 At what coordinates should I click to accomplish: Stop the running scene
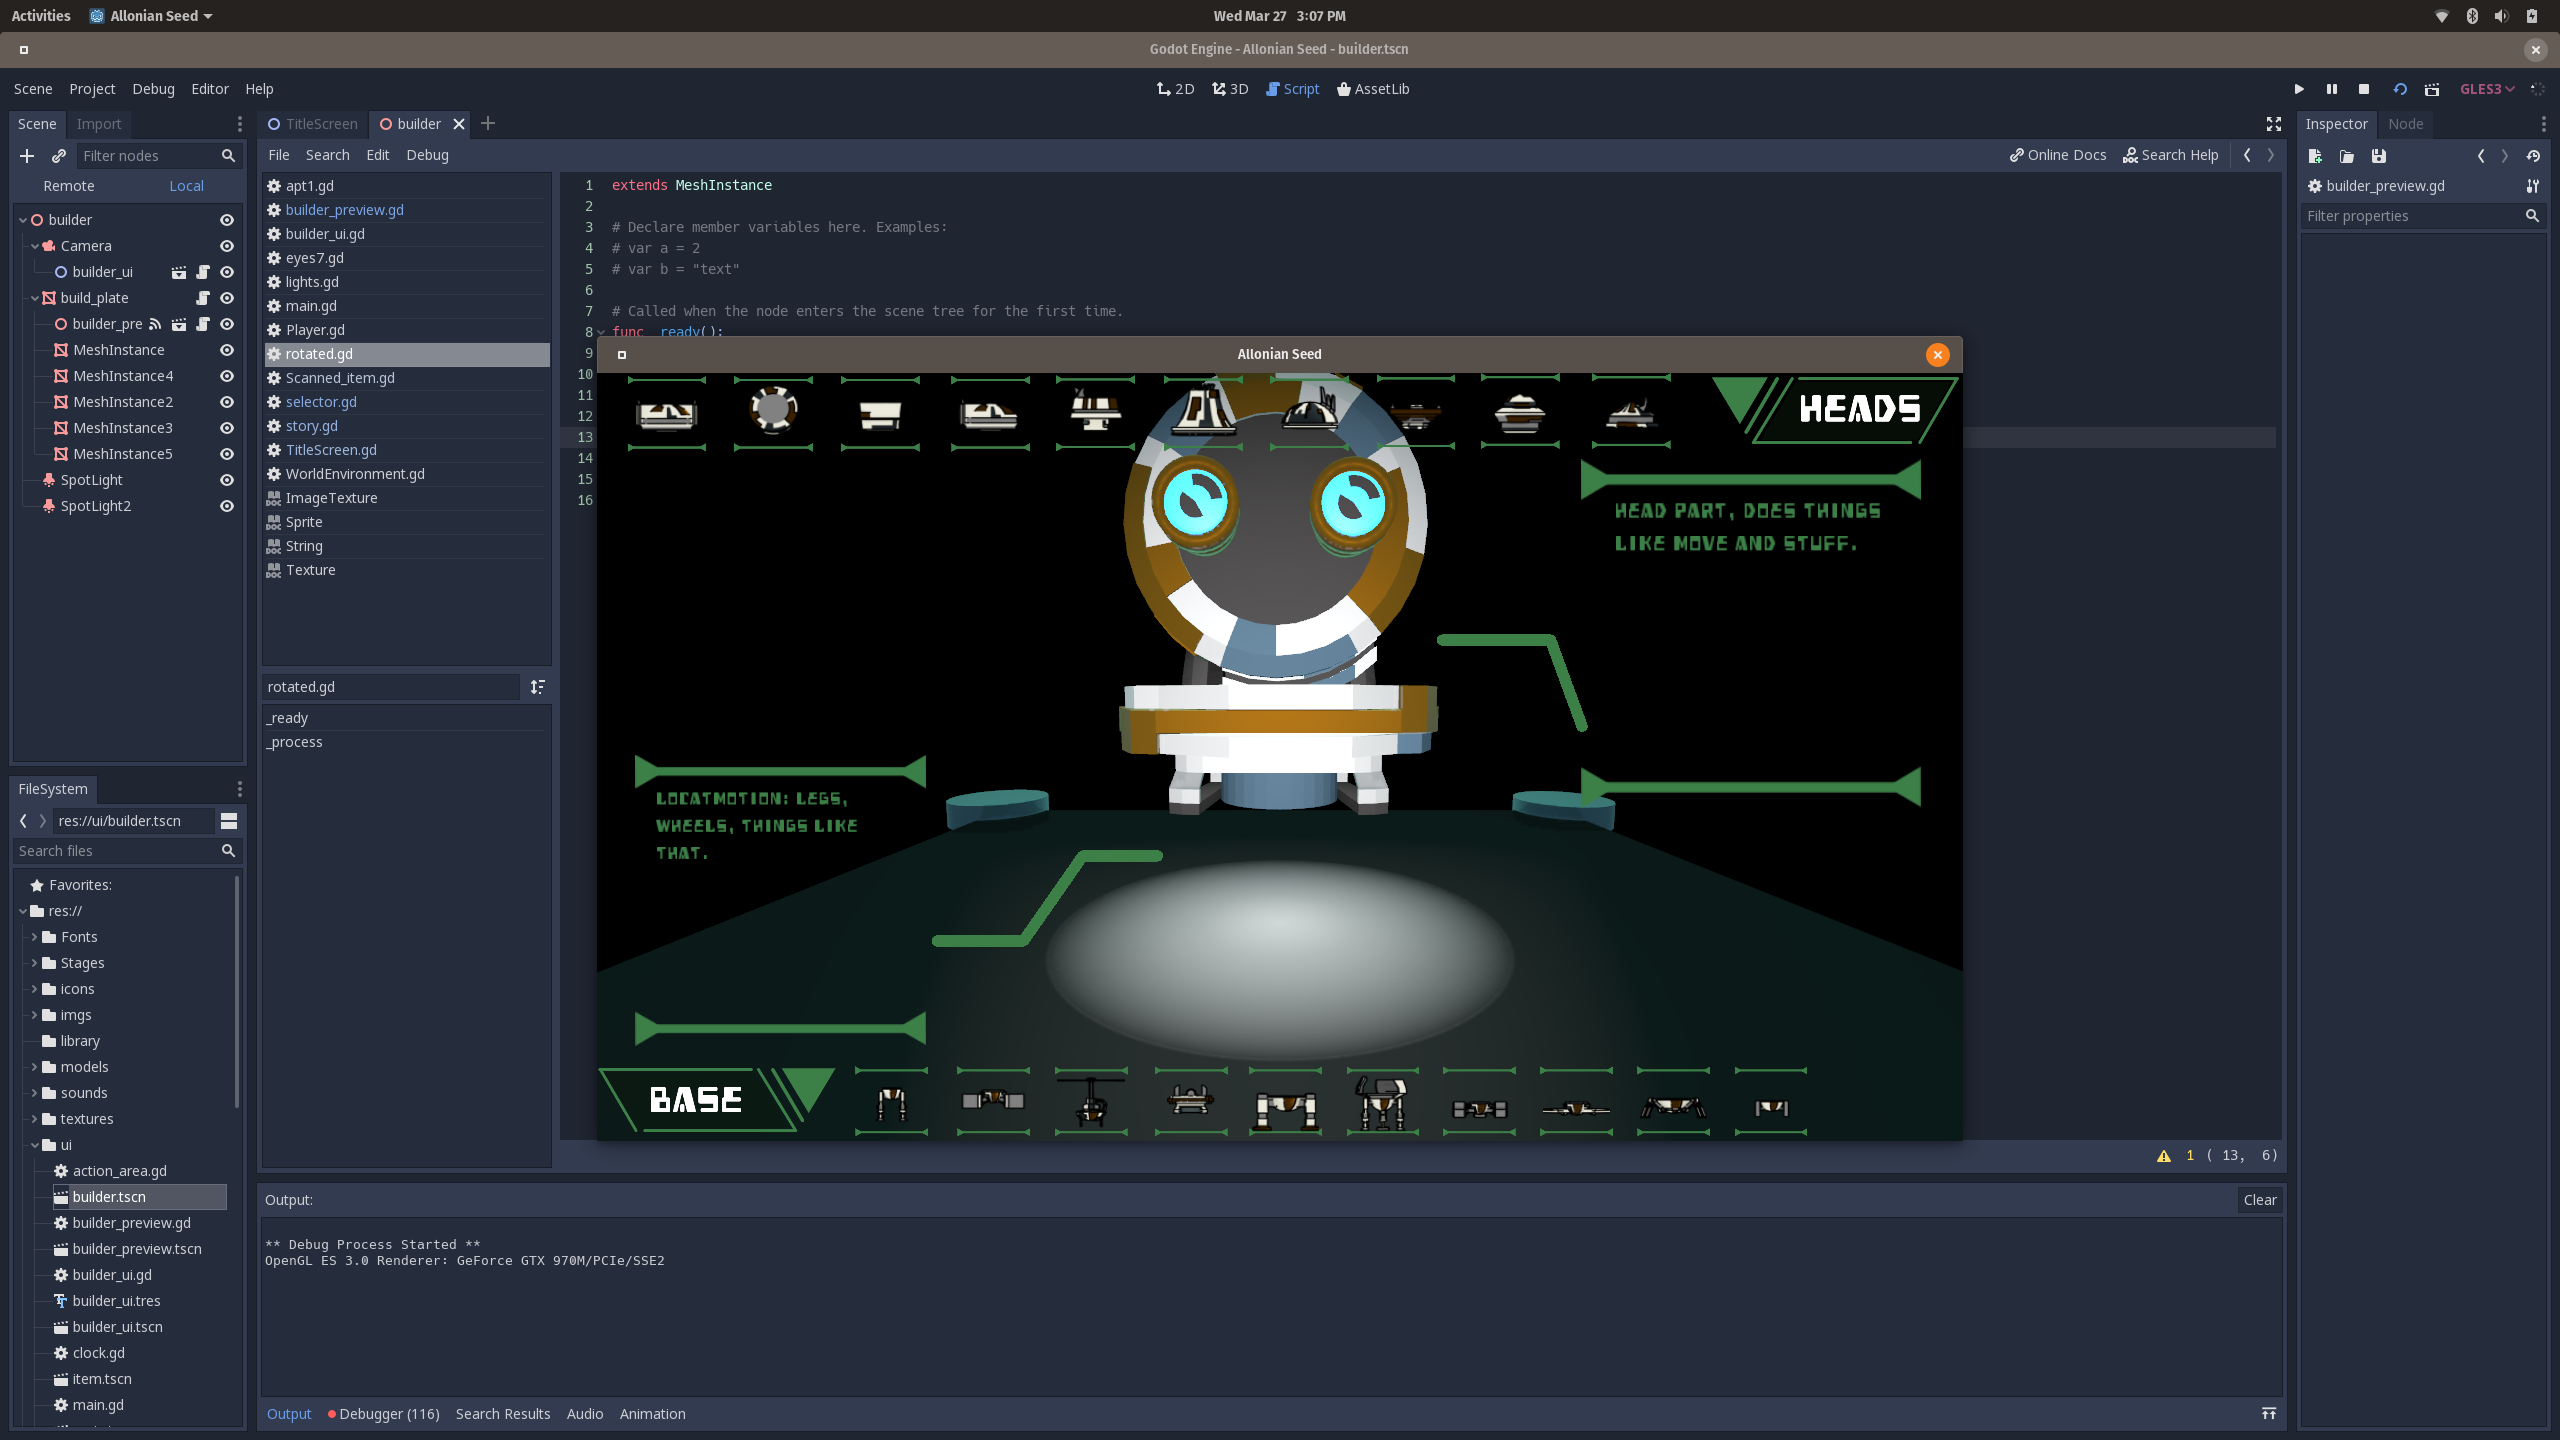pos(2364,89)
